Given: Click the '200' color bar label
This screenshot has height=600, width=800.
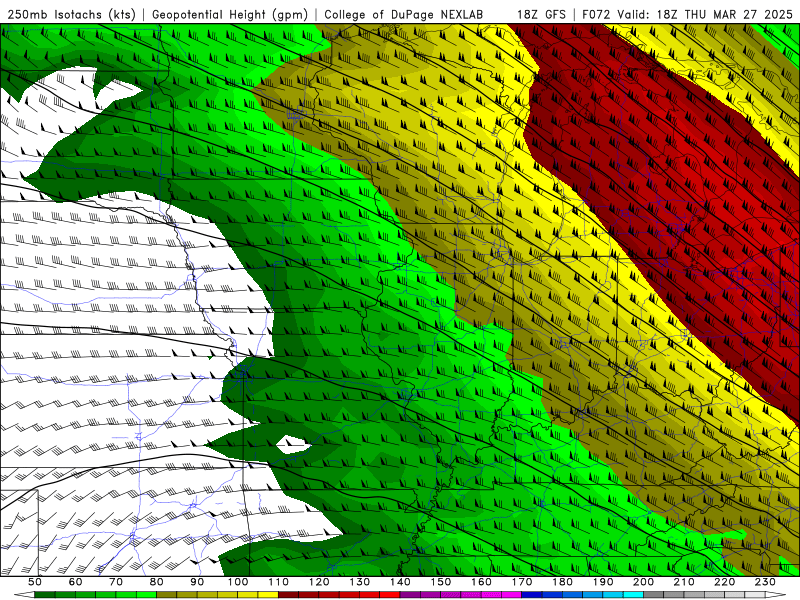Looking at the screenshot, I should (643, 582).
